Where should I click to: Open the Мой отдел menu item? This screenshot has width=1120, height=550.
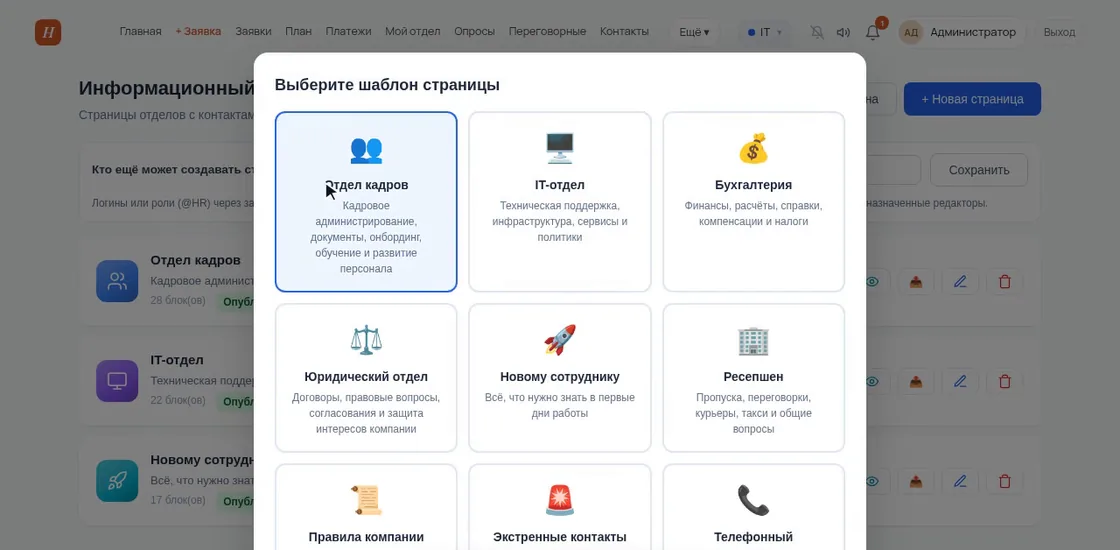pos(413,31)
